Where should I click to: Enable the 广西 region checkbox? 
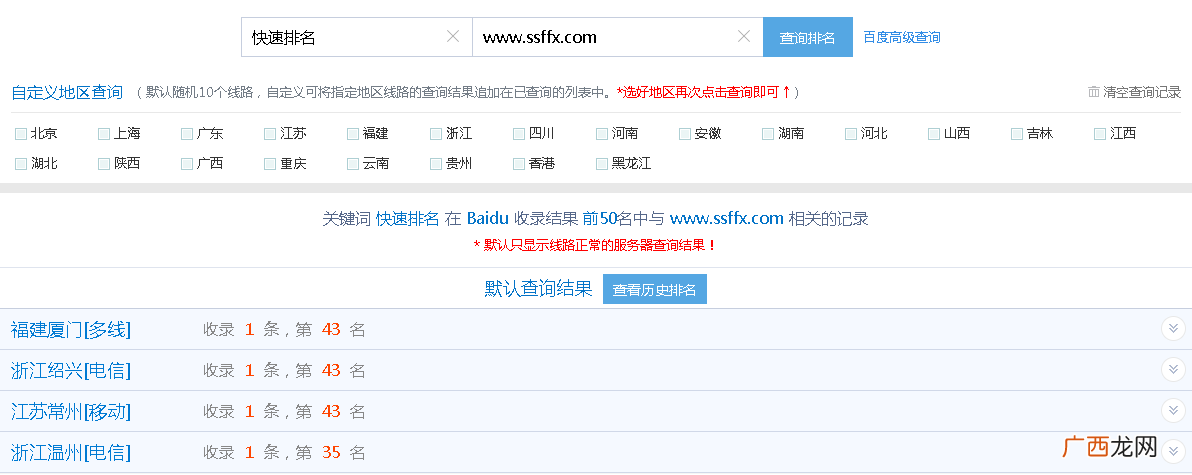[186, 164]
